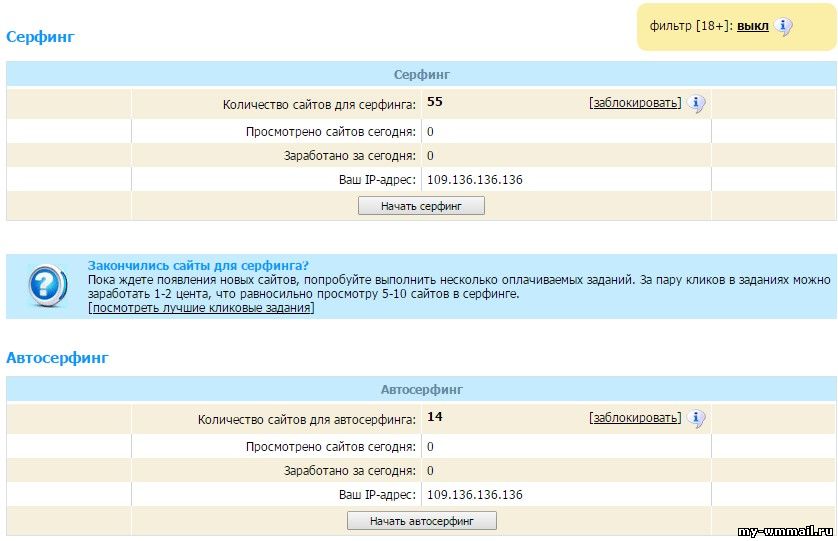Click the blue question mark help icon
Screen dimensions: 838x541
click(48, 285)
